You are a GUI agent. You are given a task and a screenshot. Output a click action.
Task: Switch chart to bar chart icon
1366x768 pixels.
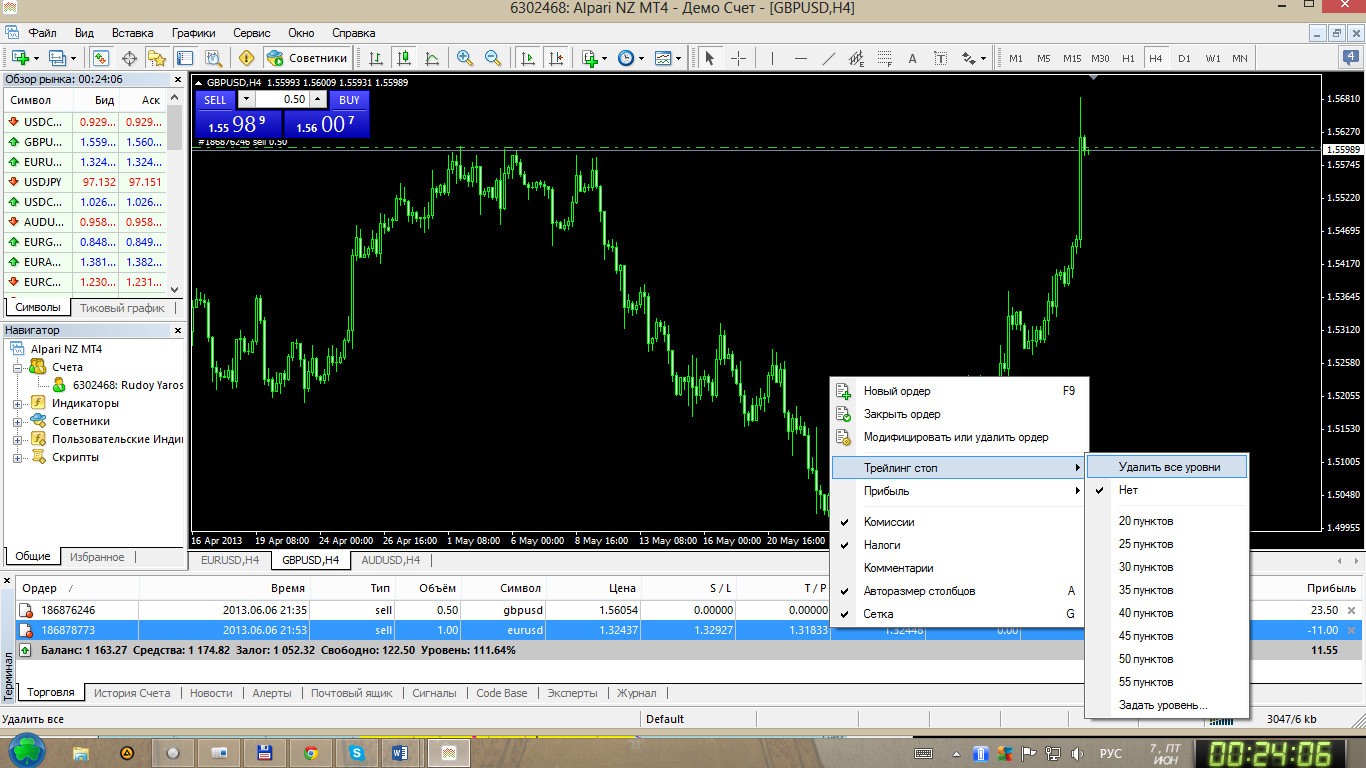click(376, 58)
